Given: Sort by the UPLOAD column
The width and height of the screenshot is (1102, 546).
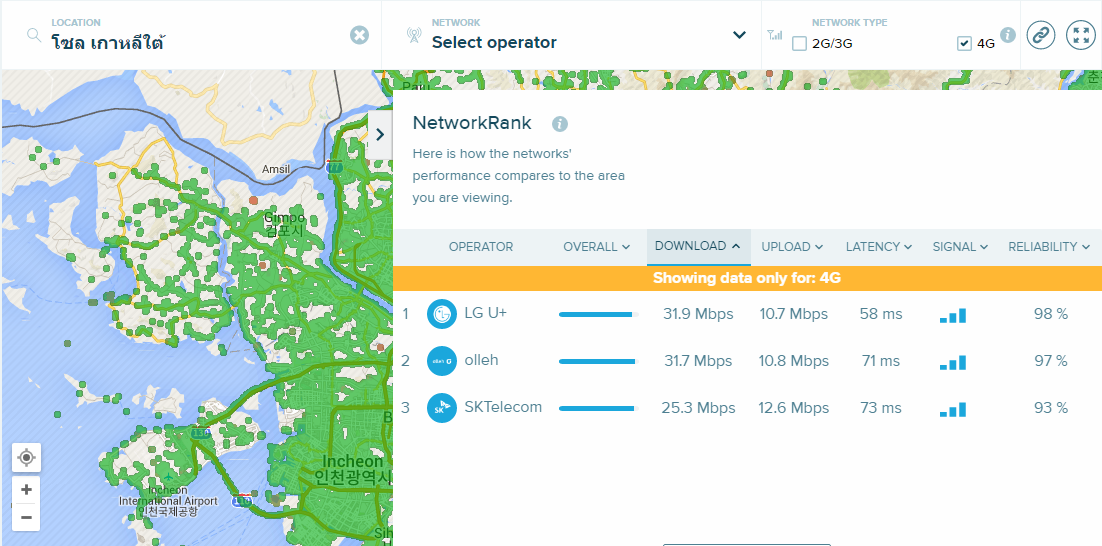Looking at the screenshot, I should pos(792,247).
